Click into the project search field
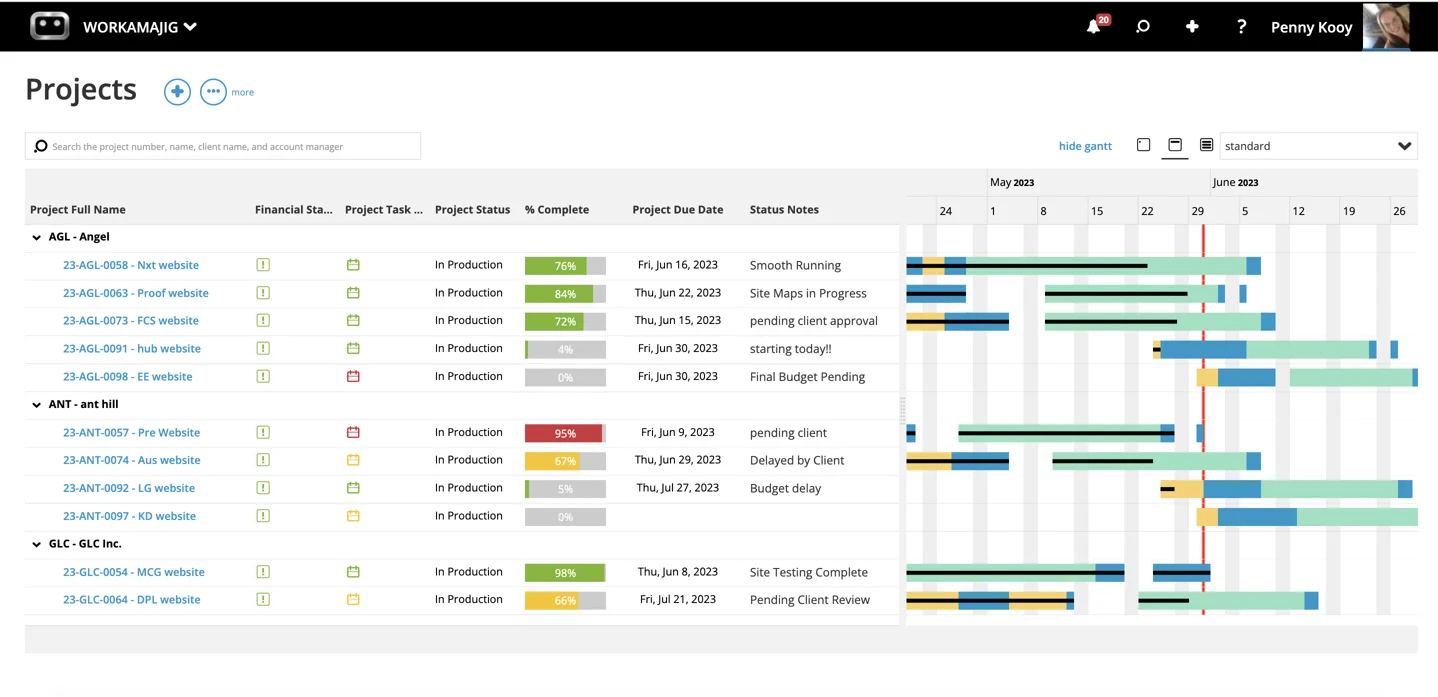 (223, 146)
